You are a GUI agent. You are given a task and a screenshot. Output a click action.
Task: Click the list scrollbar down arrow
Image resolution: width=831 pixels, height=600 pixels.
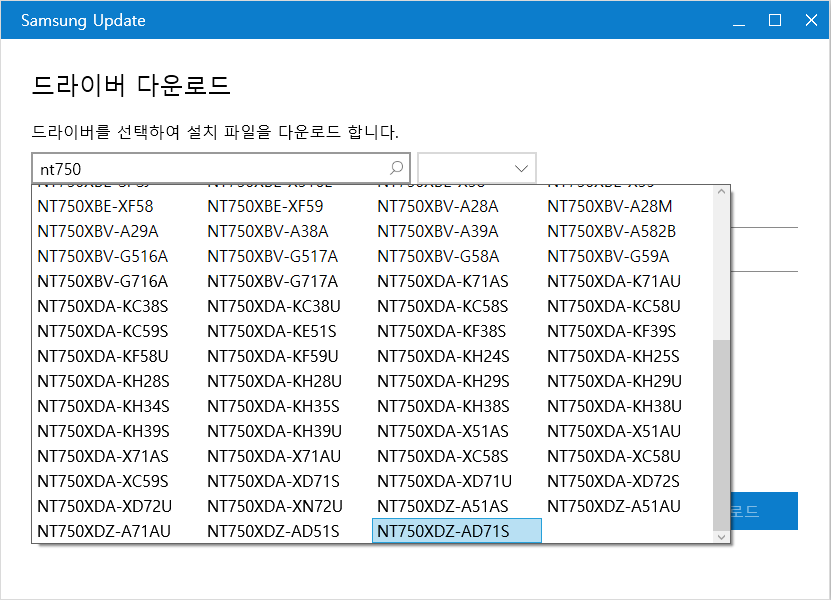click(x=721, y=536)
